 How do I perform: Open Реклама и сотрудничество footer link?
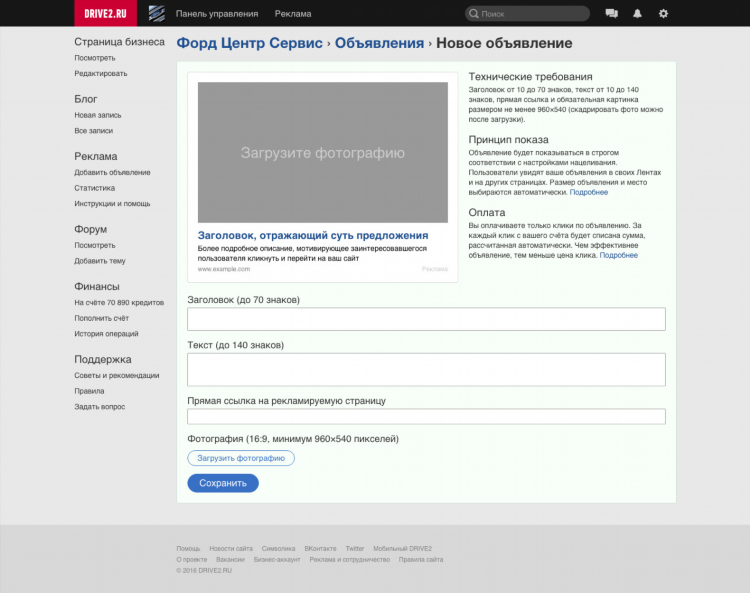[350, 560]
